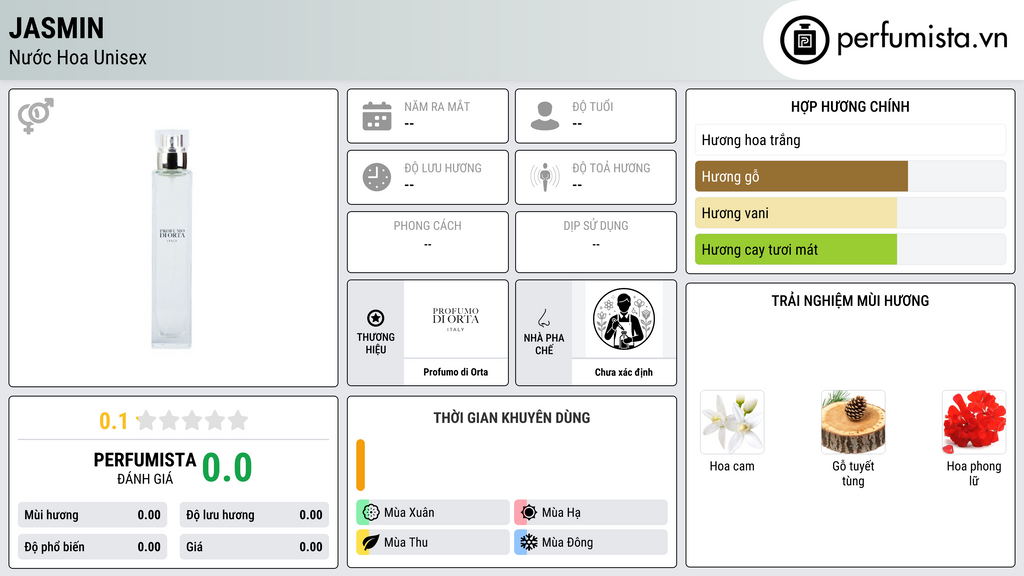Click the orange recommended-time bar

pos(360,465)
